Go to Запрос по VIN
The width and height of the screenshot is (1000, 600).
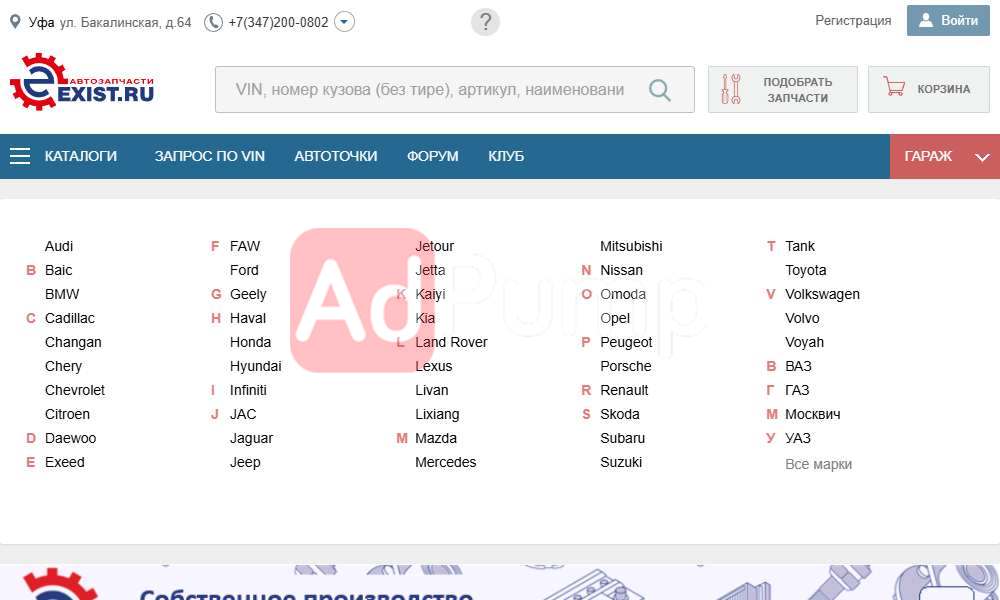pyautogui.click(x=209, y=156)
